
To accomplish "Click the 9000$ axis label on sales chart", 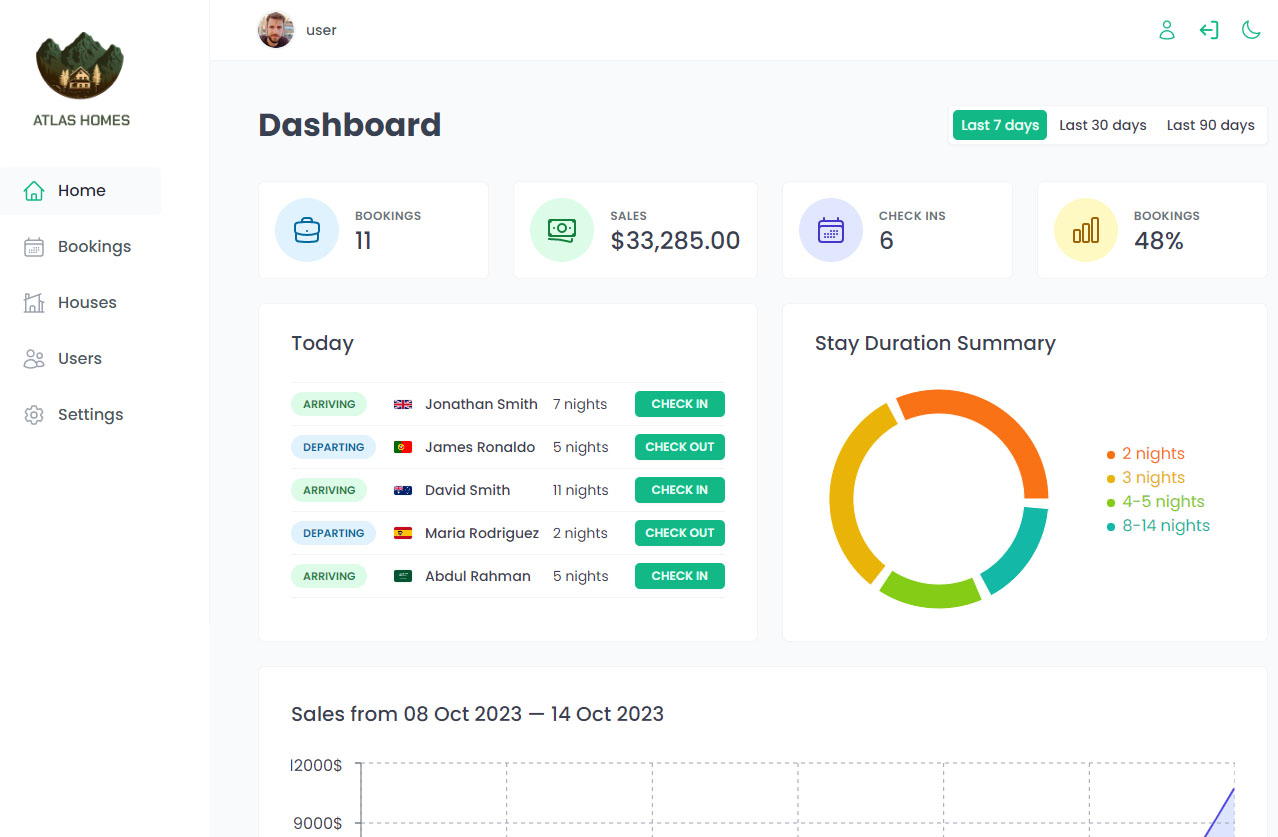I will coord(317,824).
